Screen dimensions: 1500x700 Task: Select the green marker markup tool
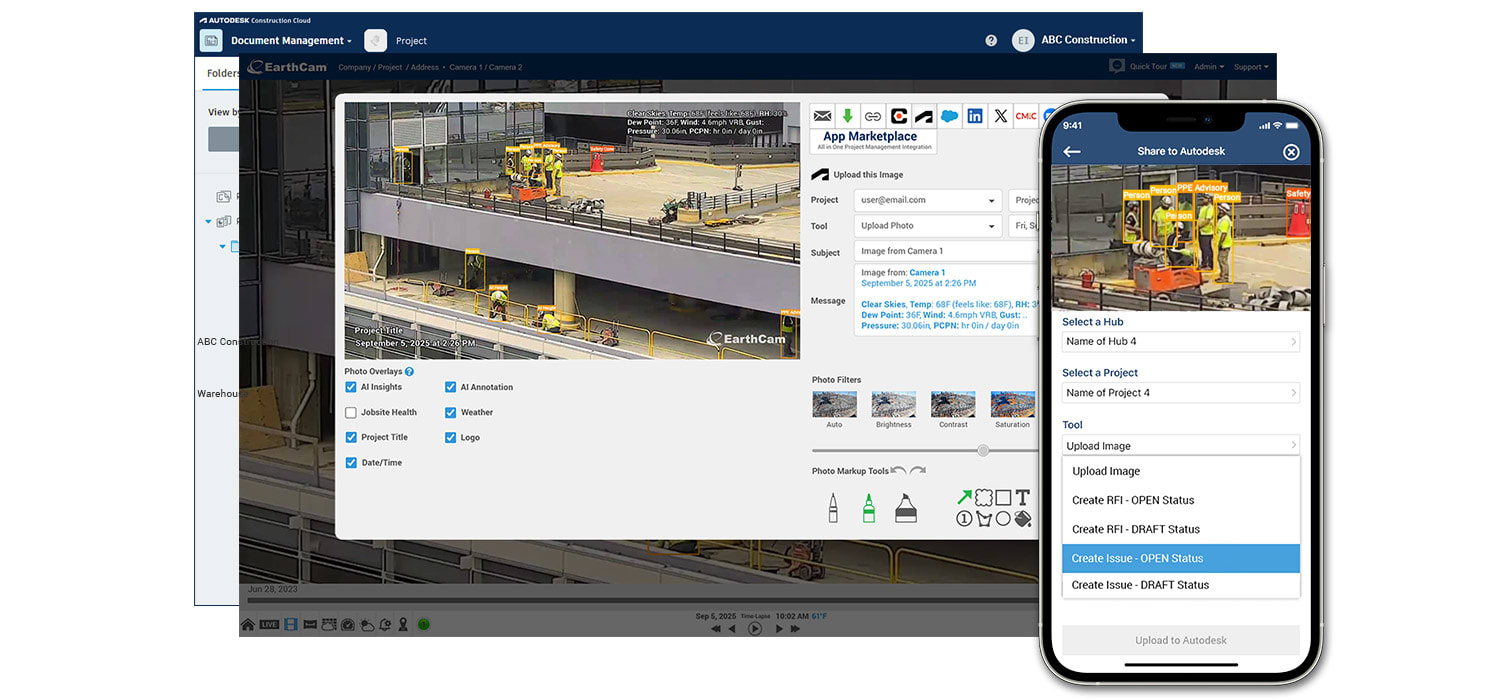(x=868, y=508)
